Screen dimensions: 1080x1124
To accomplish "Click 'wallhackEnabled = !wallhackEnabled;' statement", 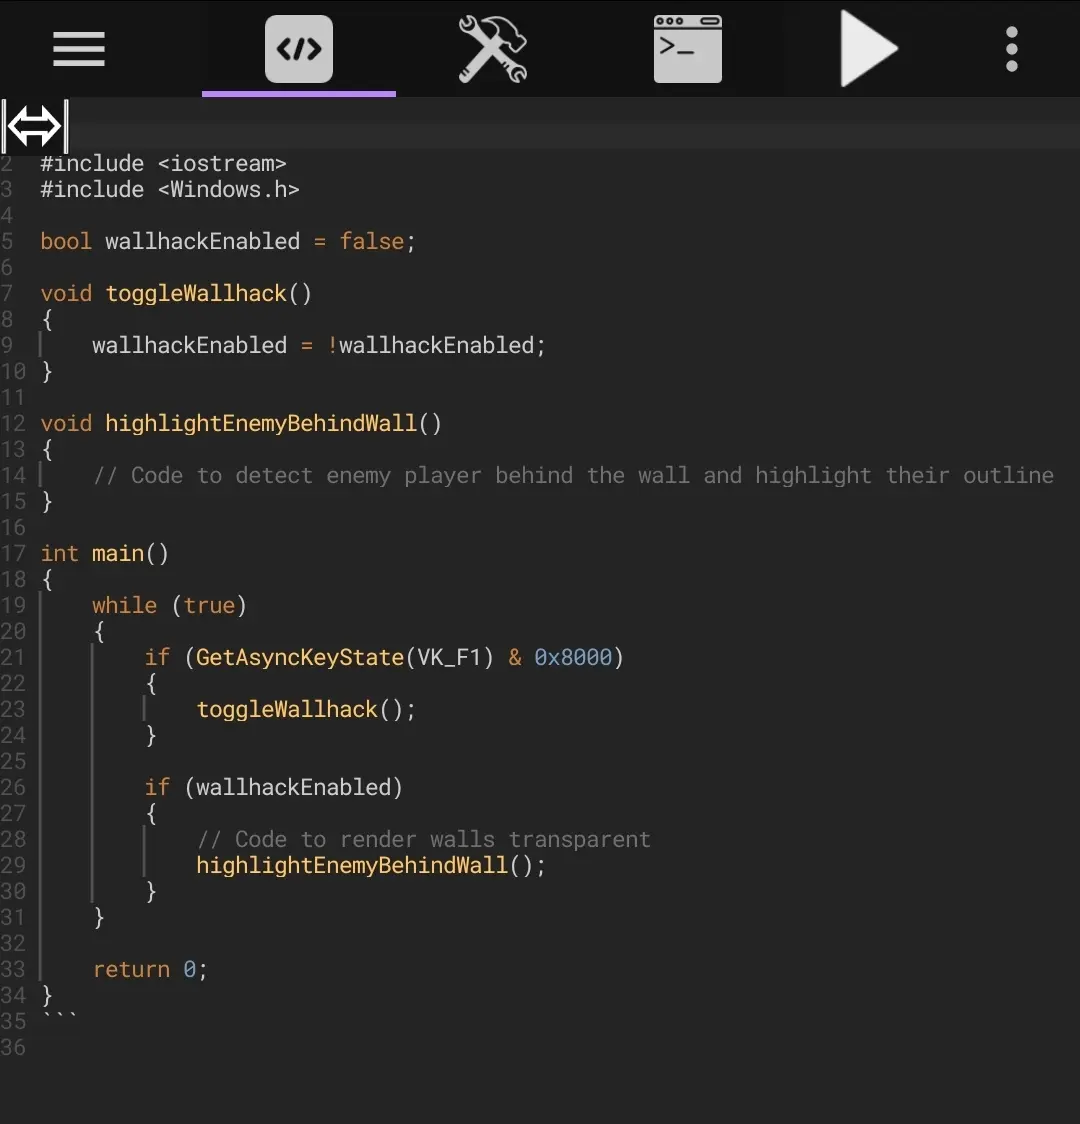I will pyautogui.click(x=319, y=346).
